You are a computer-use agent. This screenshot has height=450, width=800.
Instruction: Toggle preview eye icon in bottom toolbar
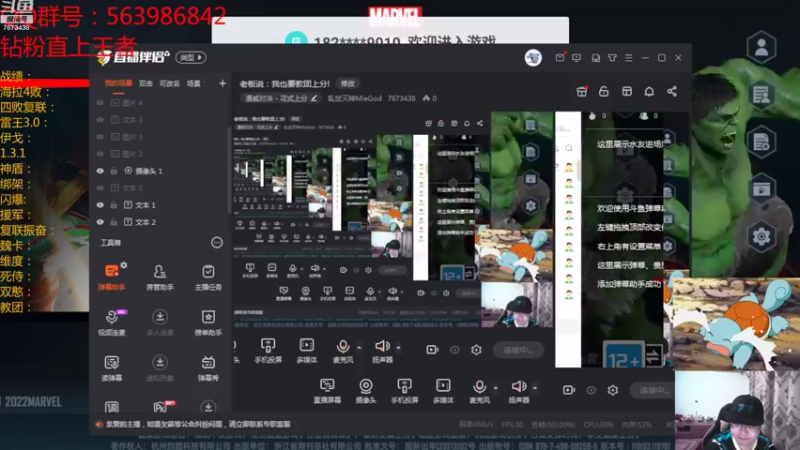coord(591,390)
